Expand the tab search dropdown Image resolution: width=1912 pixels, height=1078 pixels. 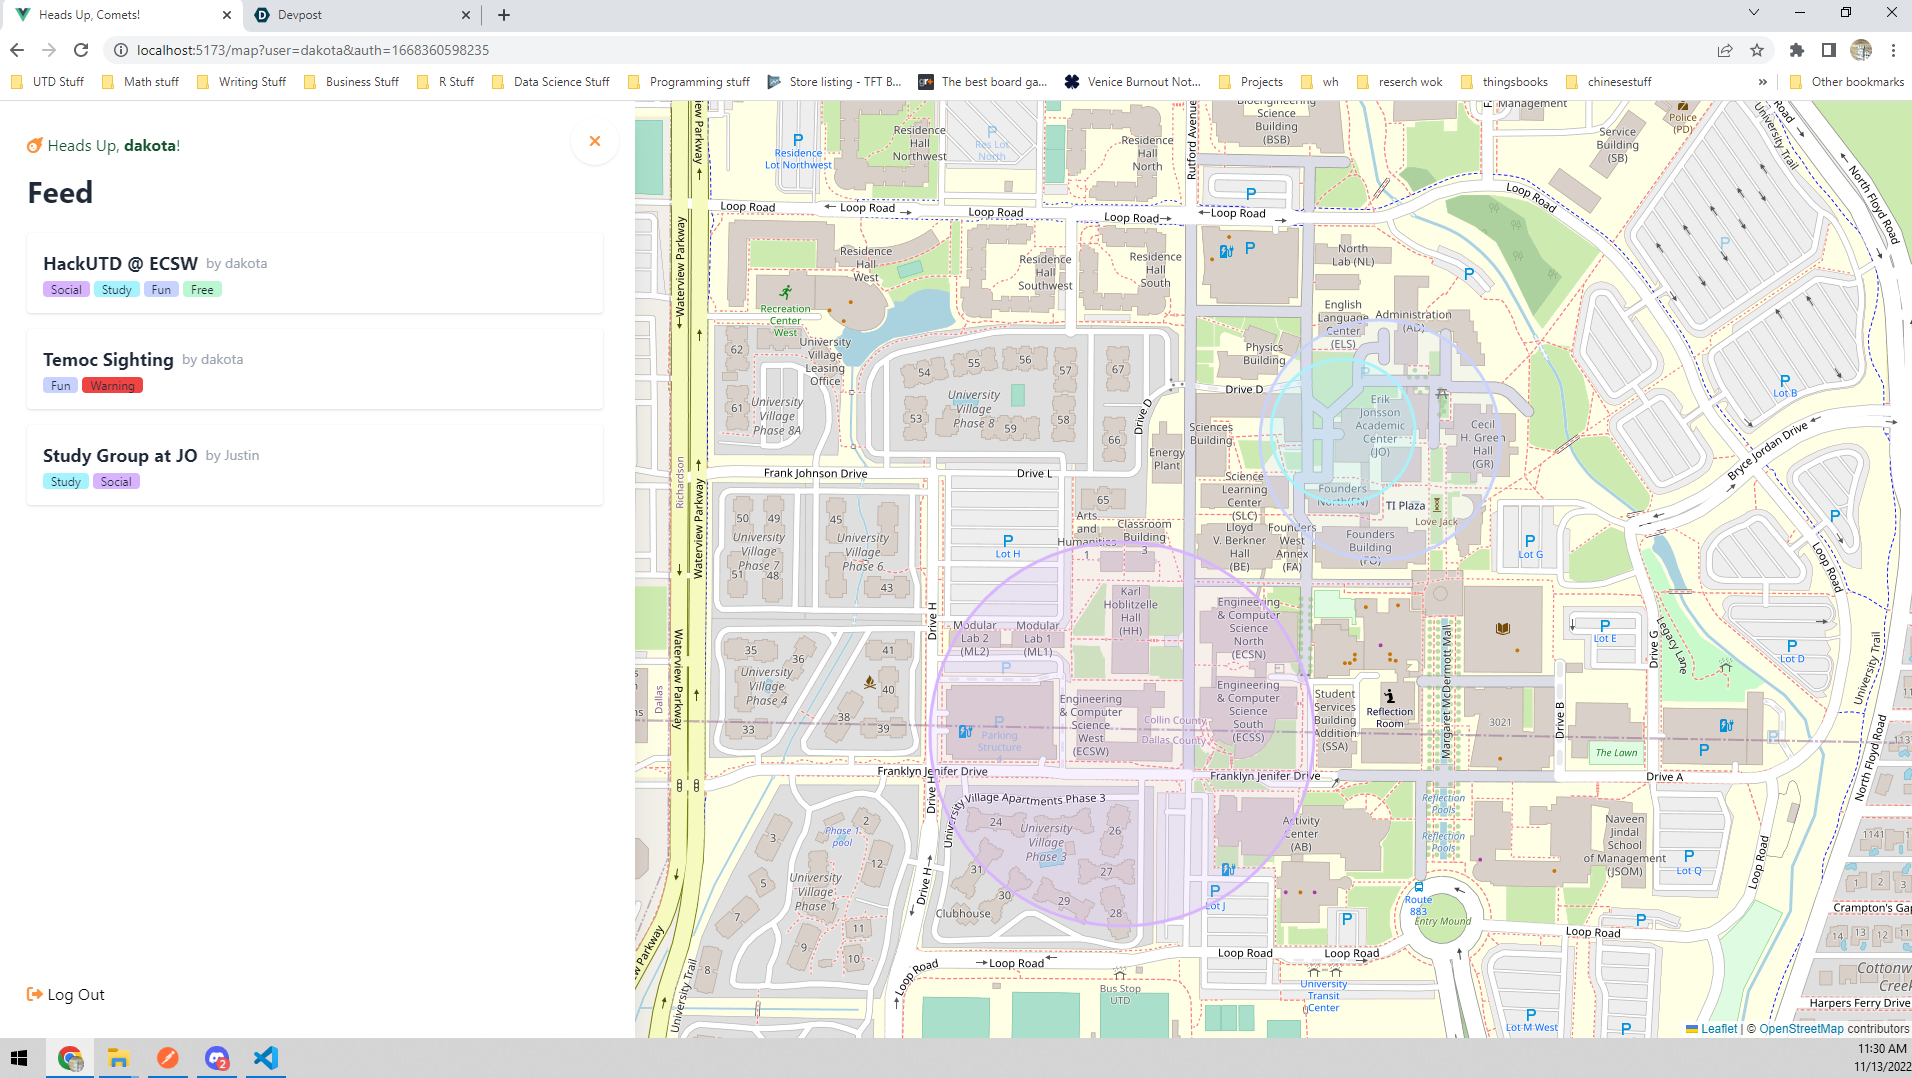pos(1753,13)
